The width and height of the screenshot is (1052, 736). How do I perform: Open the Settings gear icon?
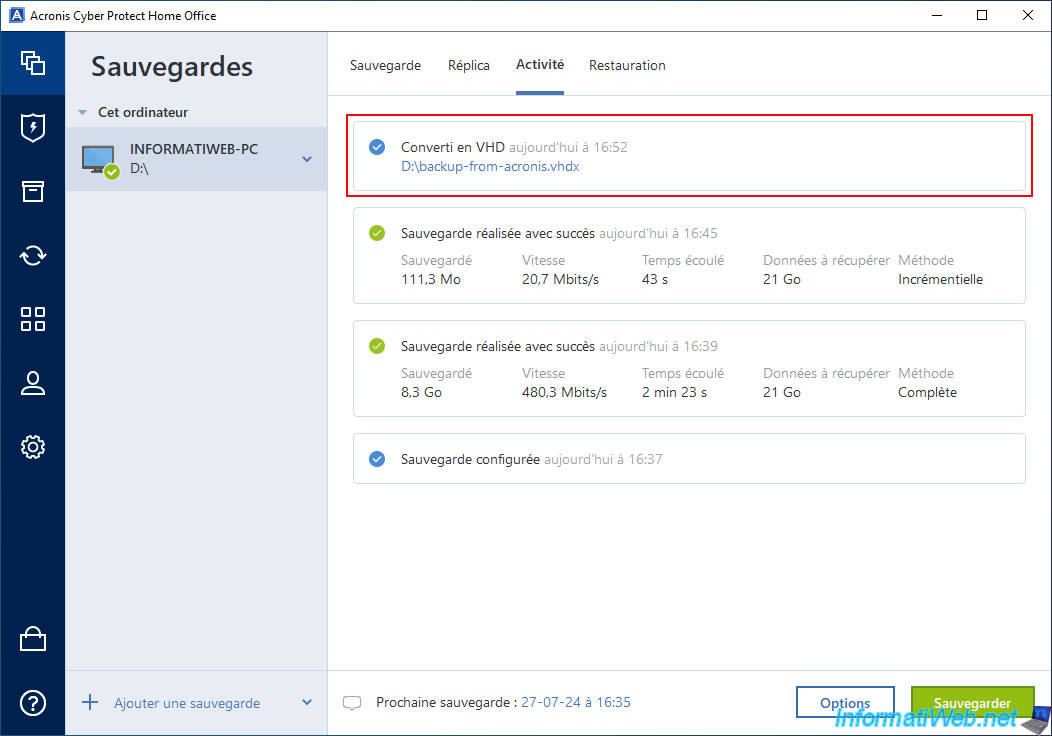pos(32,447)
